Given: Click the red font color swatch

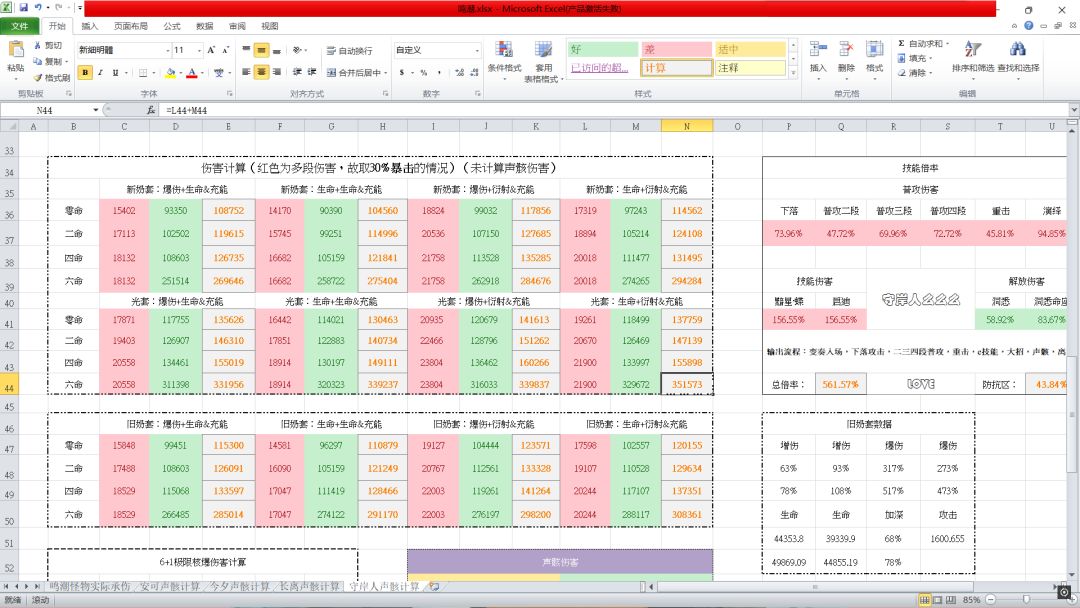Looking at the screenshot, I should point(192,72).
